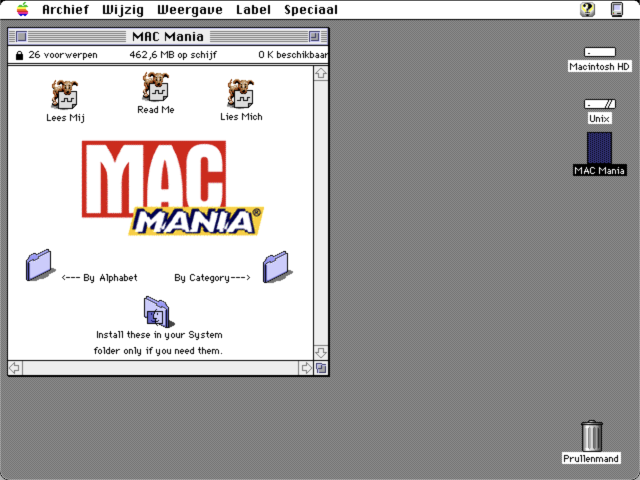Click the MAC Mania window zoom box

click(x=314, y=36)
